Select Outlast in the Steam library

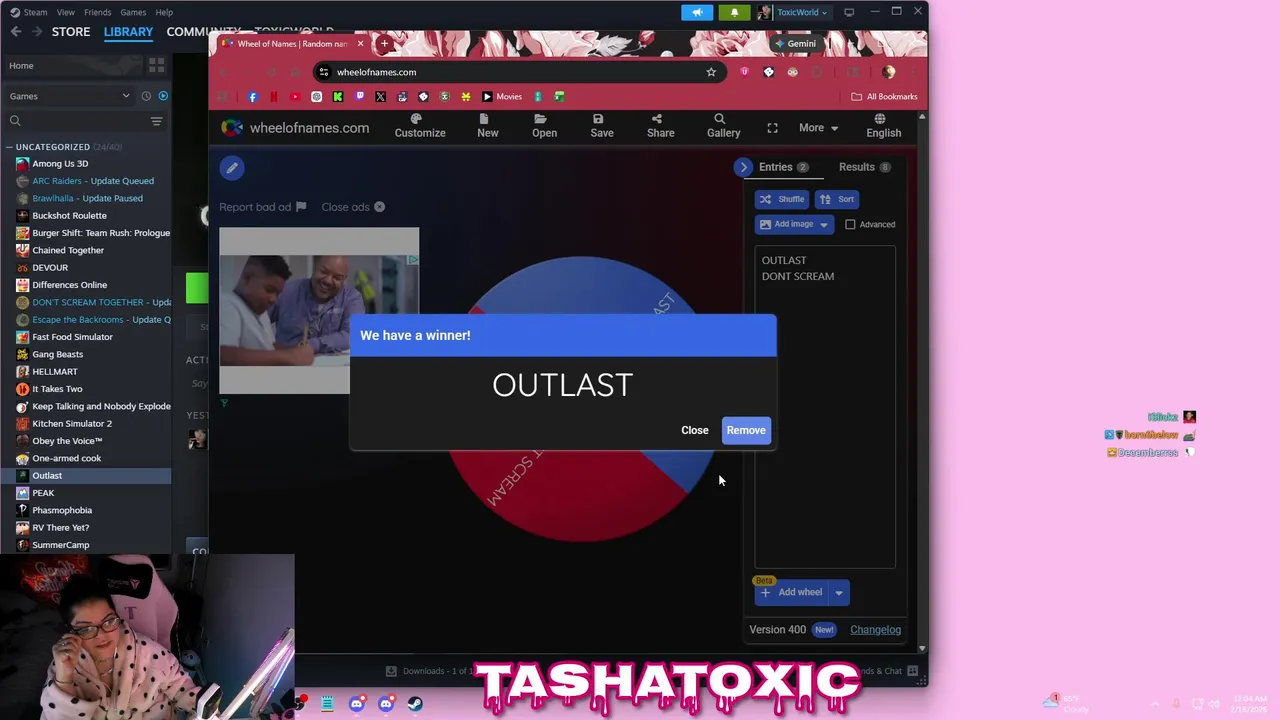click(x=86, y=476)
